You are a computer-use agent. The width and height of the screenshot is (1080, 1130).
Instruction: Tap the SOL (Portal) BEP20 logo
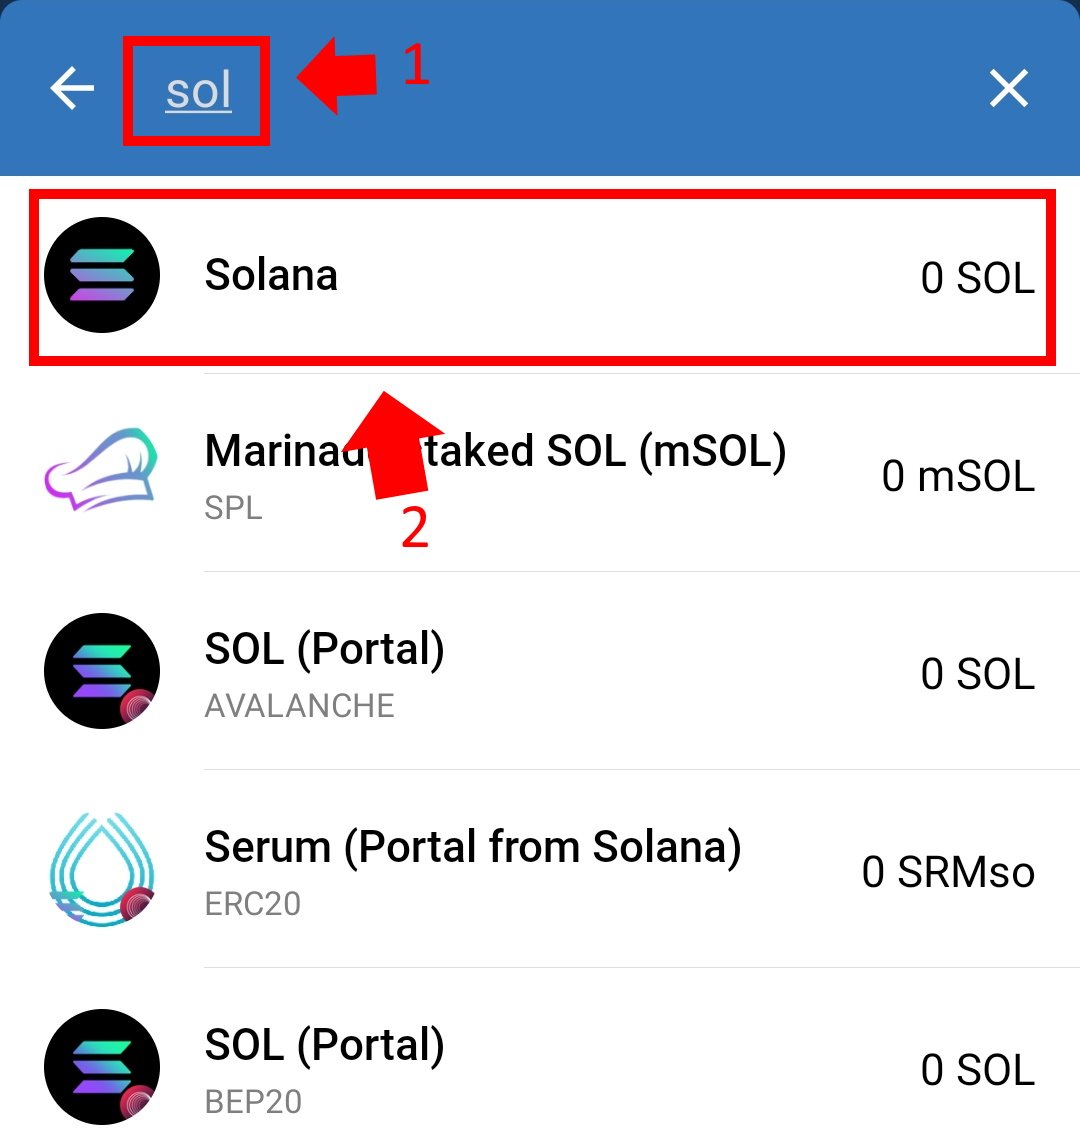coord(102,1067)
